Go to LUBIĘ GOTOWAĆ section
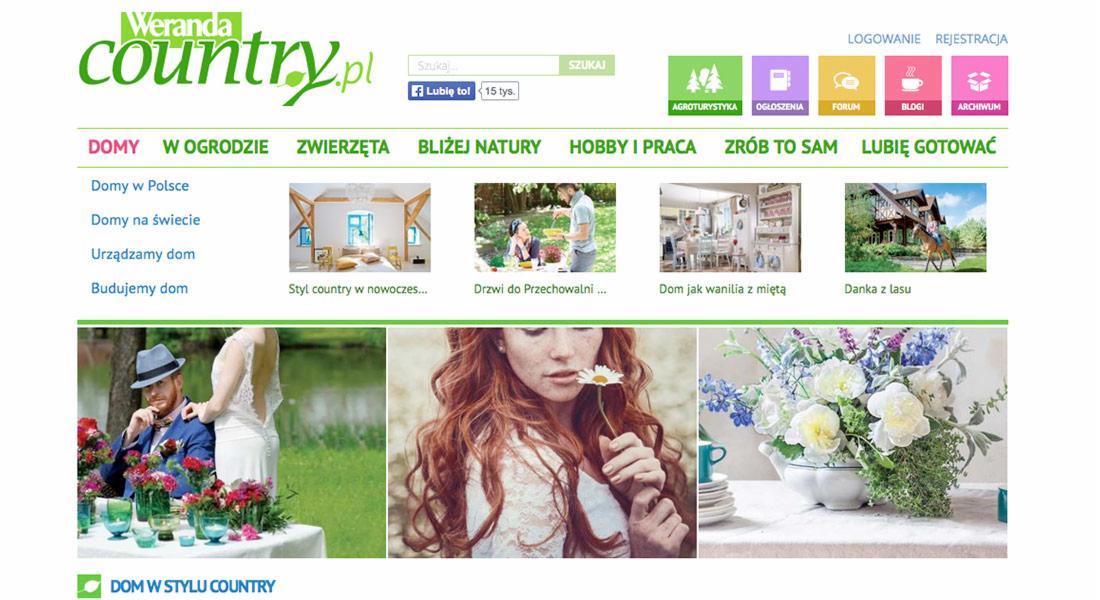 [x=928, y=147]
